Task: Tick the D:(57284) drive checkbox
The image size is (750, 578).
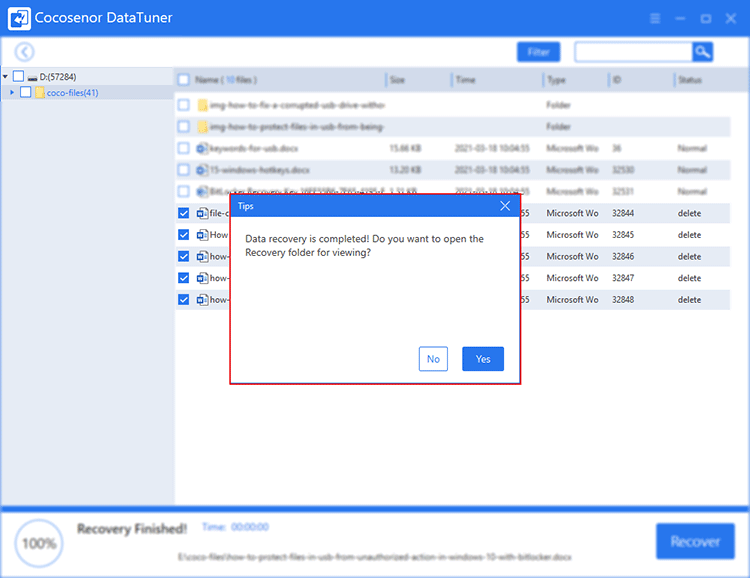Action: (18, 76)
